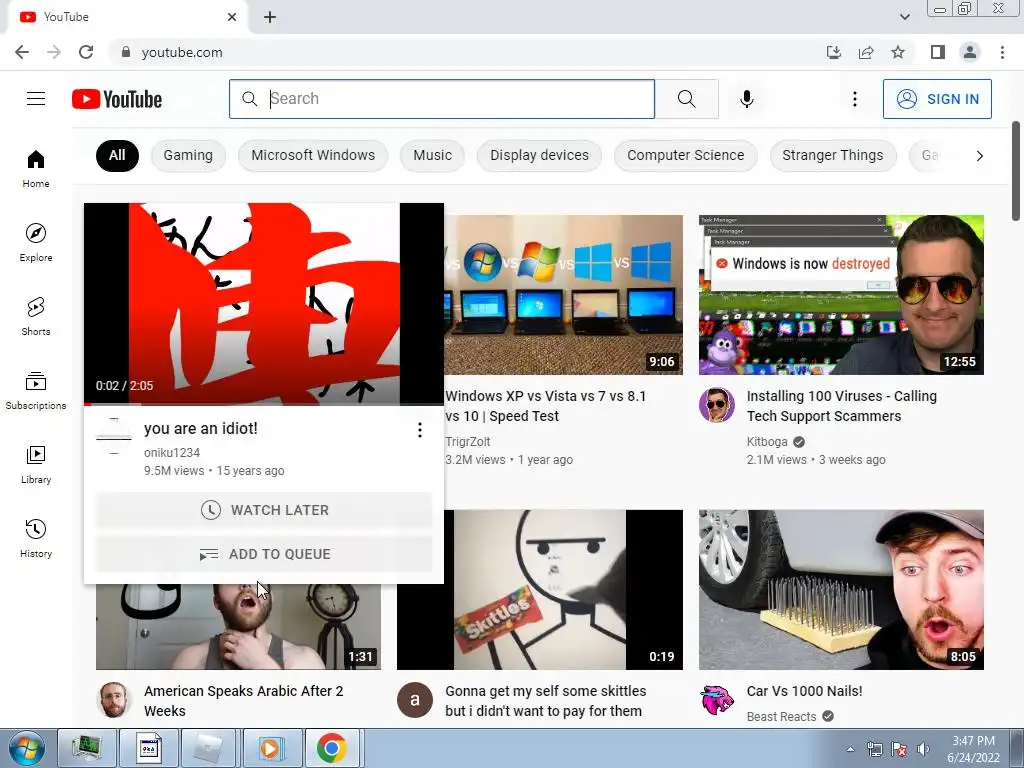The height and width of the screenshot is (768, 1024).
Task: Select Display devices filter chip
Action: coord(539,155)
